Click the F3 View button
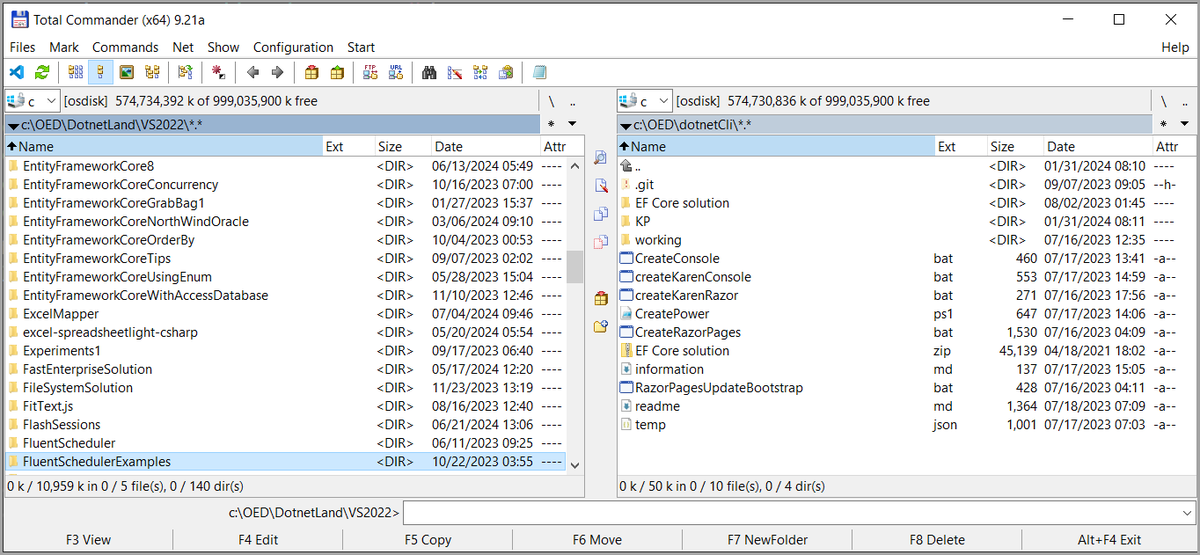 (88, 539)
